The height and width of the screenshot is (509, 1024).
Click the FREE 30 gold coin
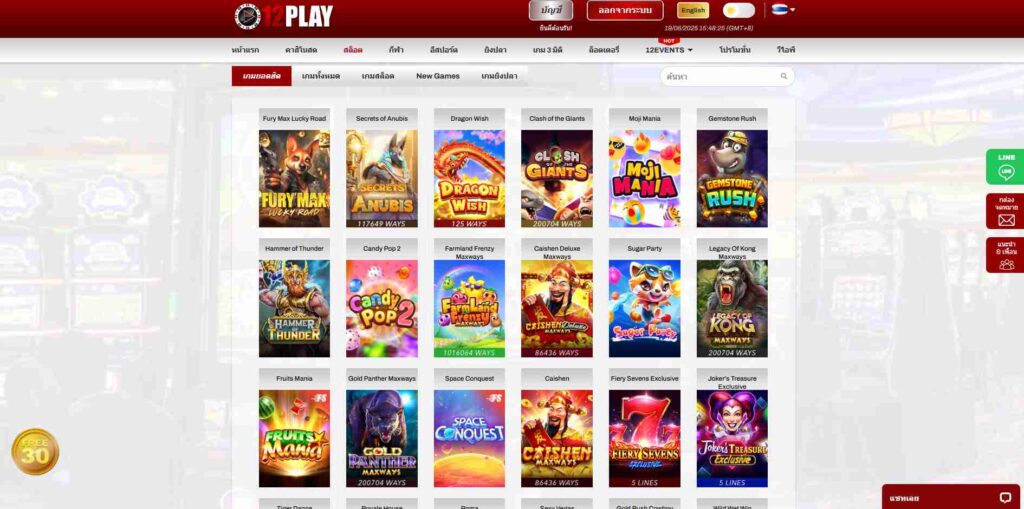tap(35, 452)
